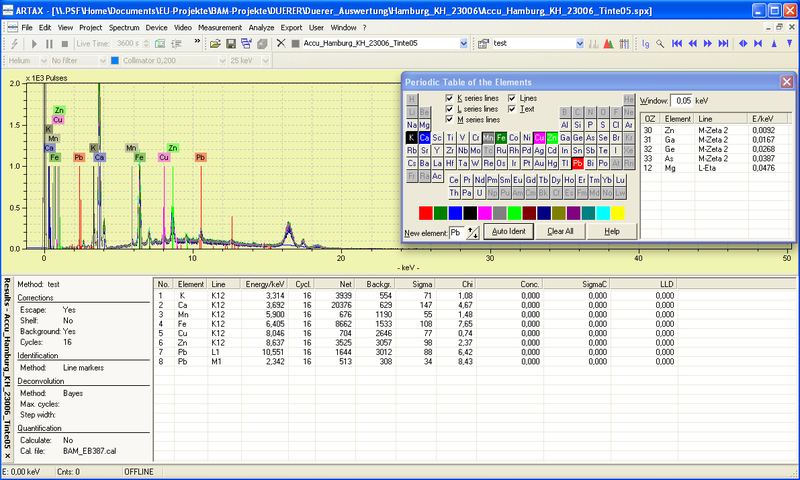This screenshot has height=480, width=800.
Task: Uncheck K series lines checkbox
Action: [449, 98]
